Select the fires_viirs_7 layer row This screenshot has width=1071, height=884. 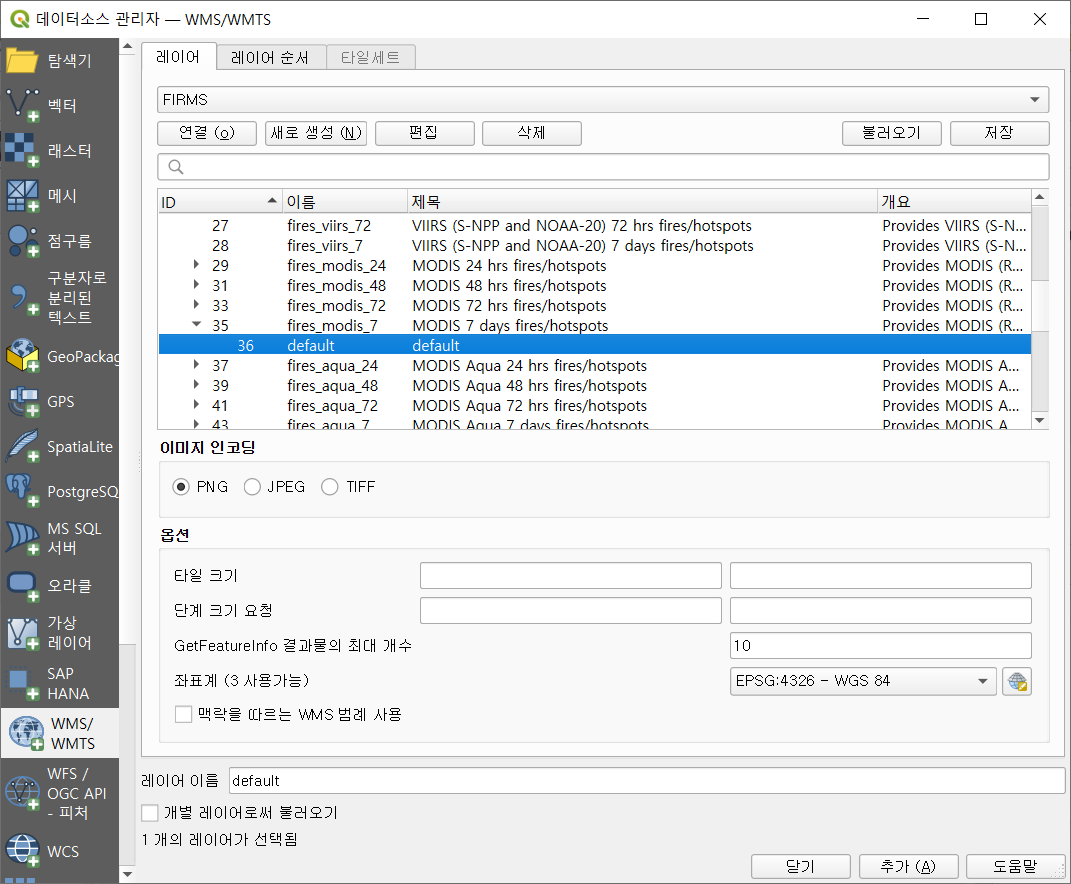594,245
